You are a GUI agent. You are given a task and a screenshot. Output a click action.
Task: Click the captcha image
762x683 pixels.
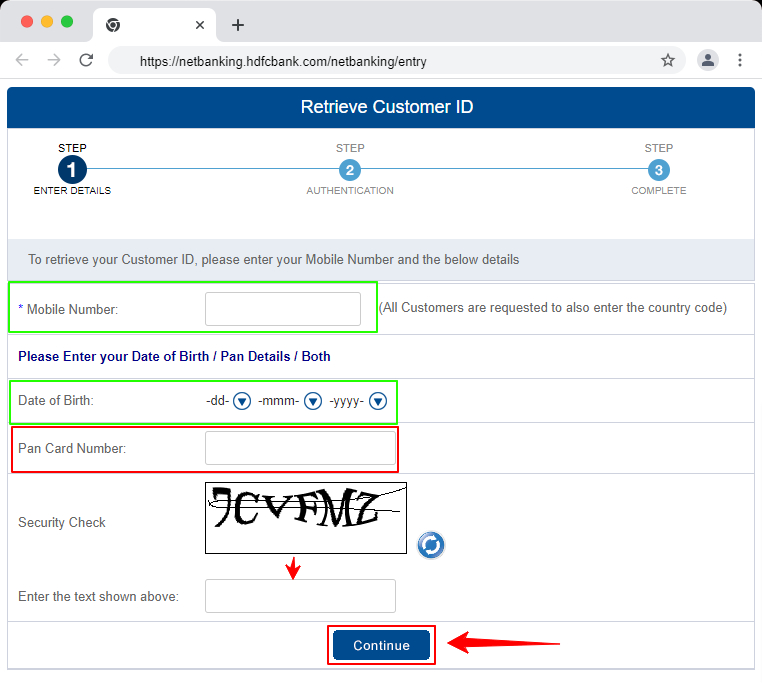306,518
